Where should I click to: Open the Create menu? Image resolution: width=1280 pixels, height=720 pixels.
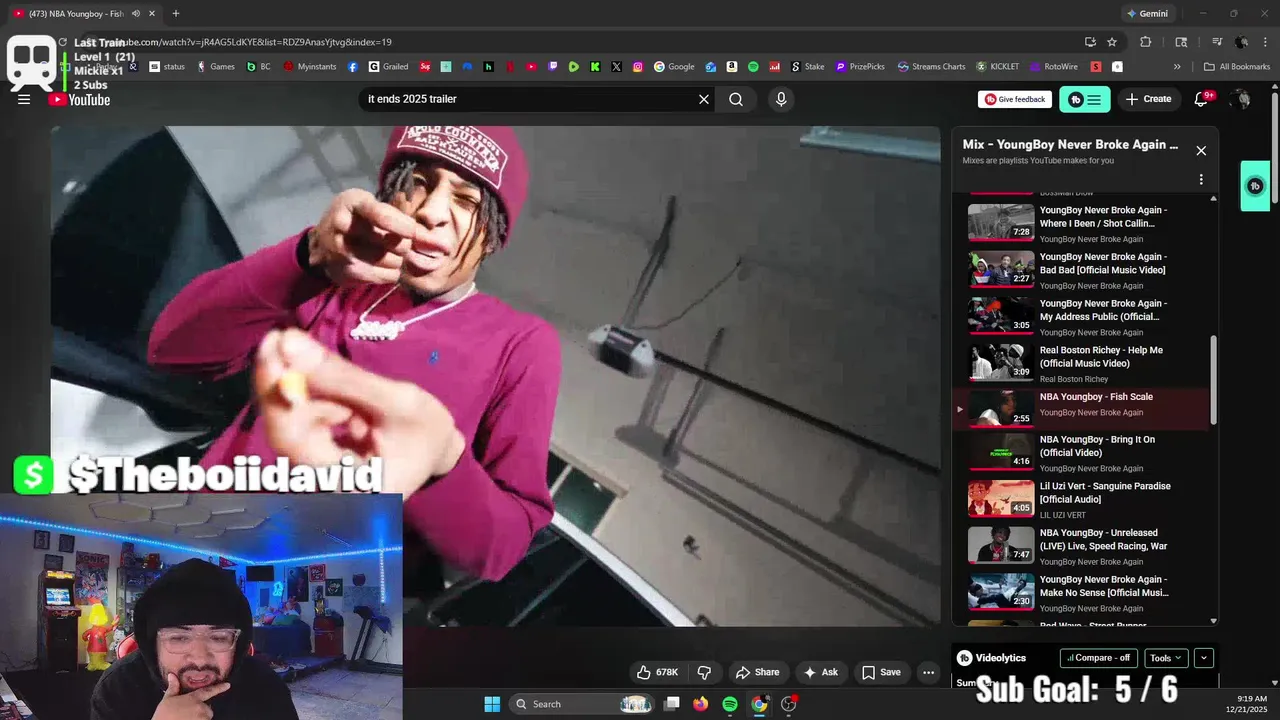point(1148,99)
